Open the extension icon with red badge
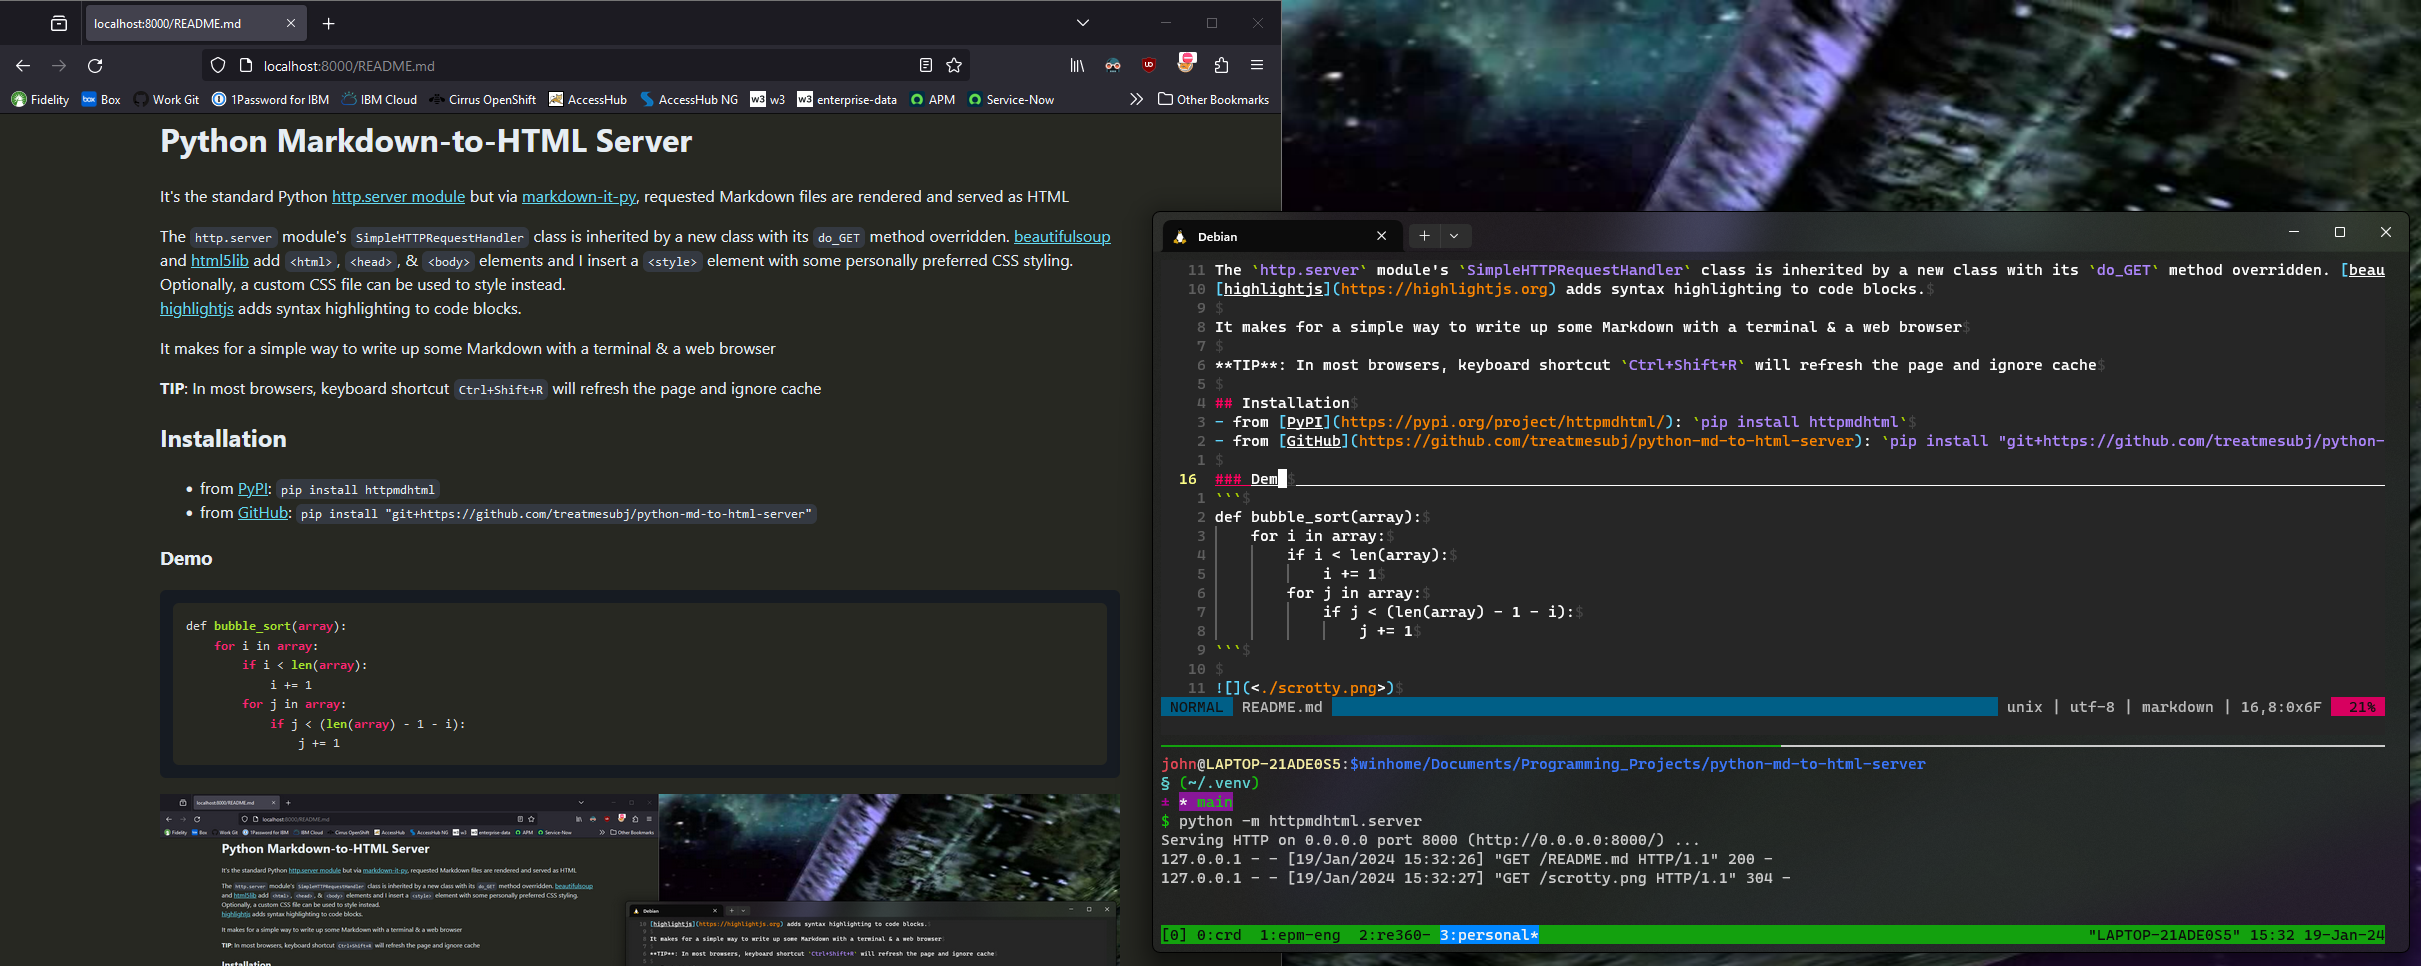The image size is (2421, 966). pyautogui.click(x=1186, y=64)
